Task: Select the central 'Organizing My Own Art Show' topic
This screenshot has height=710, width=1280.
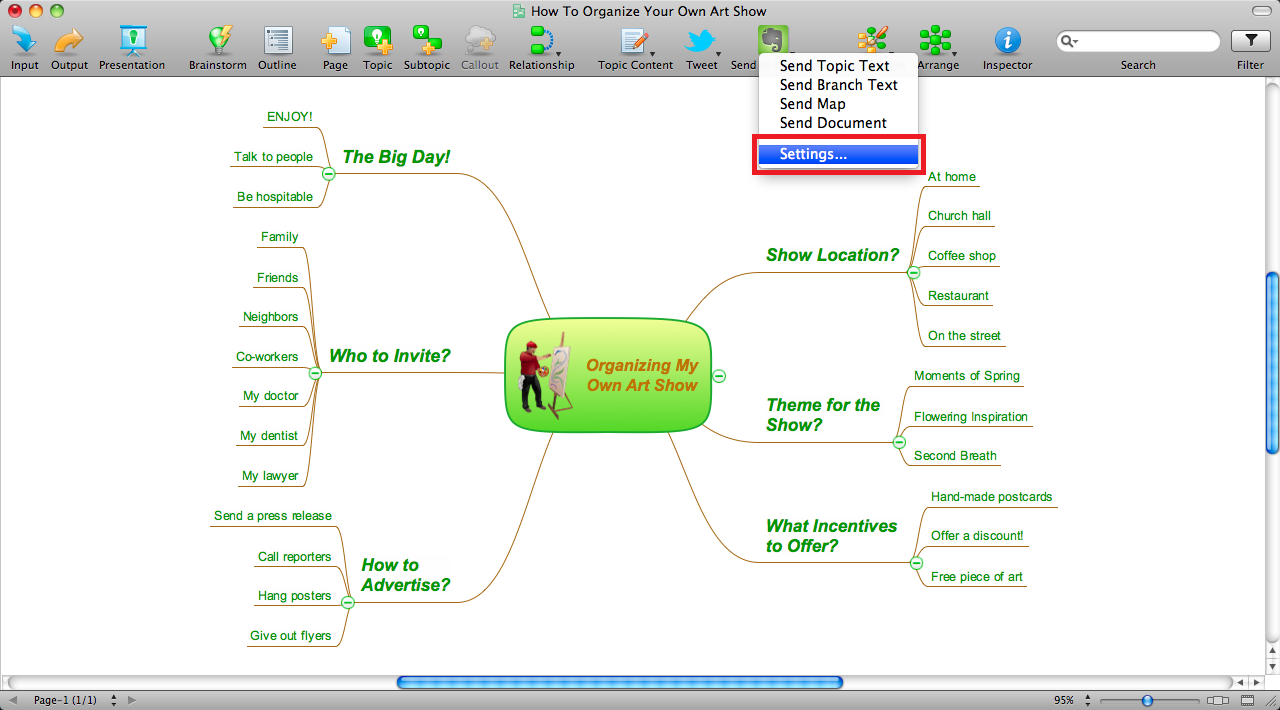Action: 608,375
